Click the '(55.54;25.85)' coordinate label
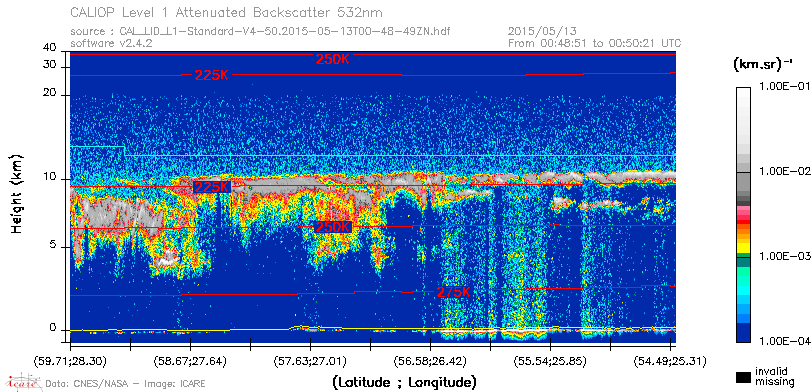This screenshot has height=392, width=811. pyautogui.click(x=550, y=361)
